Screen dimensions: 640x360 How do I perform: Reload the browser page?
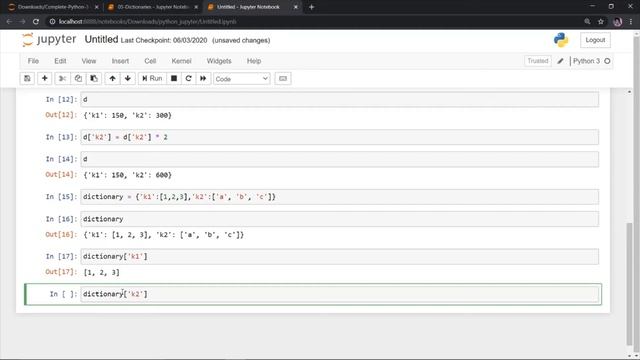tap(36, 22)
